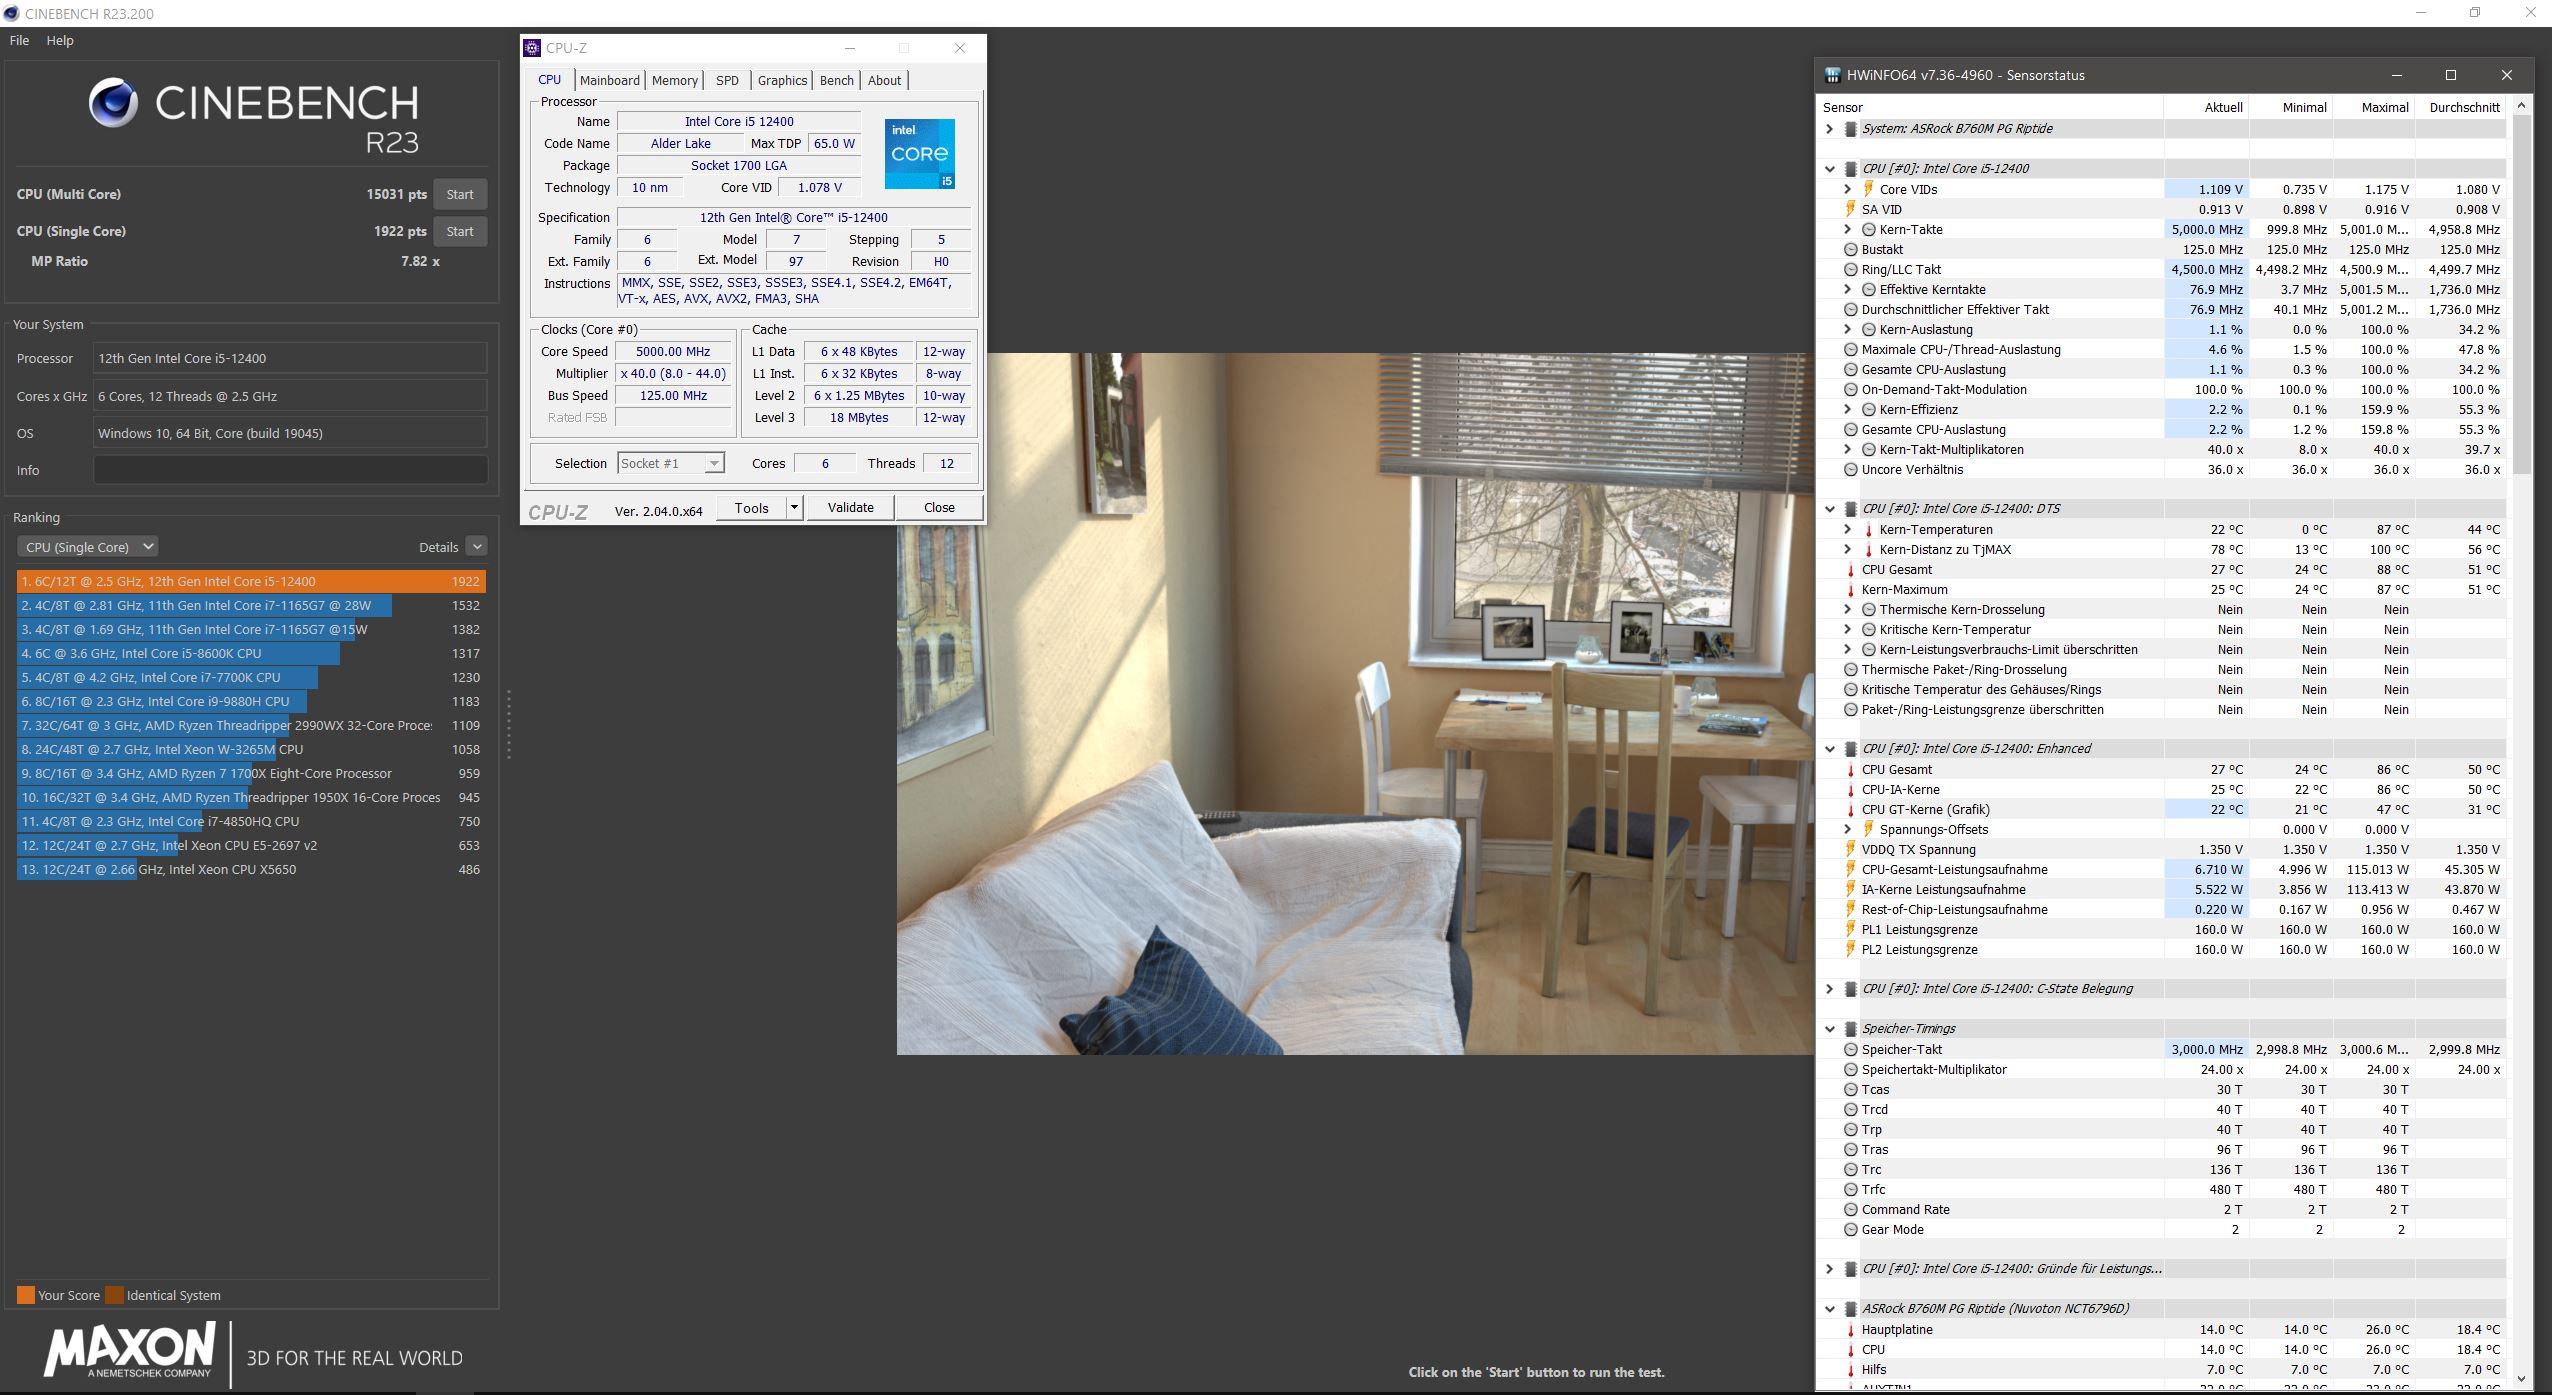Click the SA VID voltage icon

[x=1850, y=209]
